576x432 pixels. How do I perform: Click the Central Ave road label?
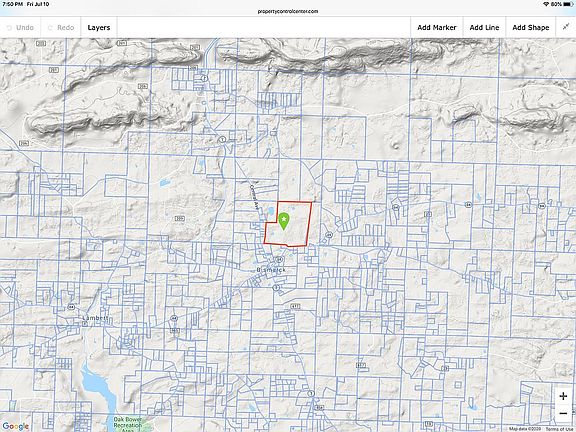coord(254,197)
